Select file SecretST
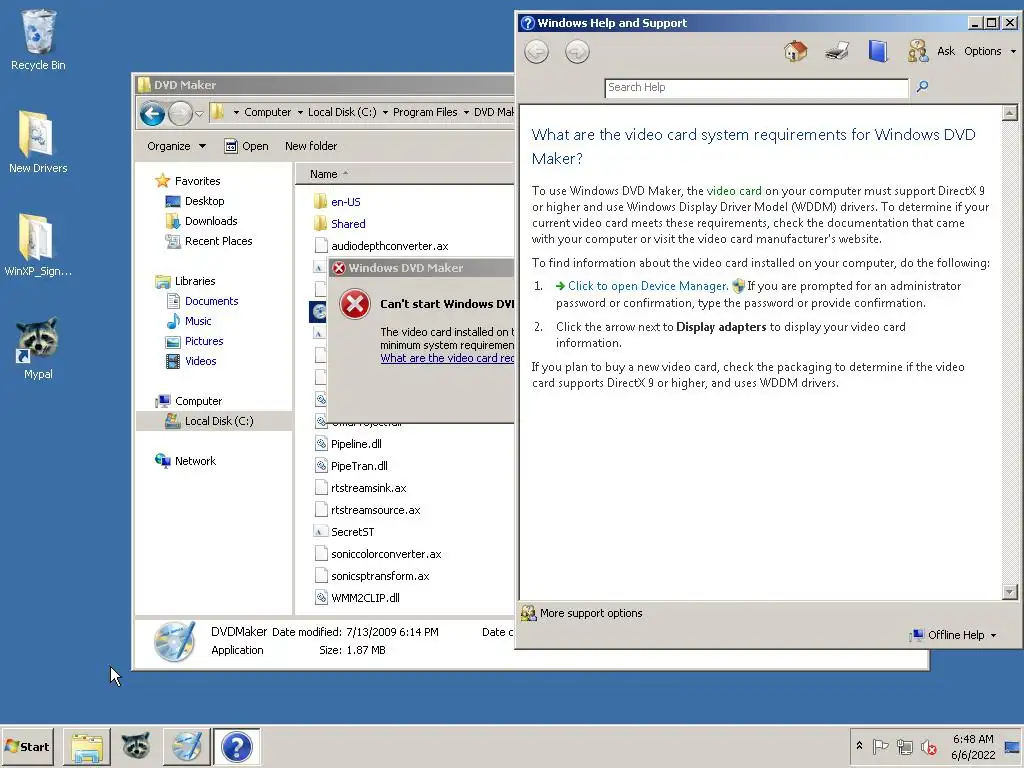This screenshot has height=768, width=1024. [x=352, y=532]
